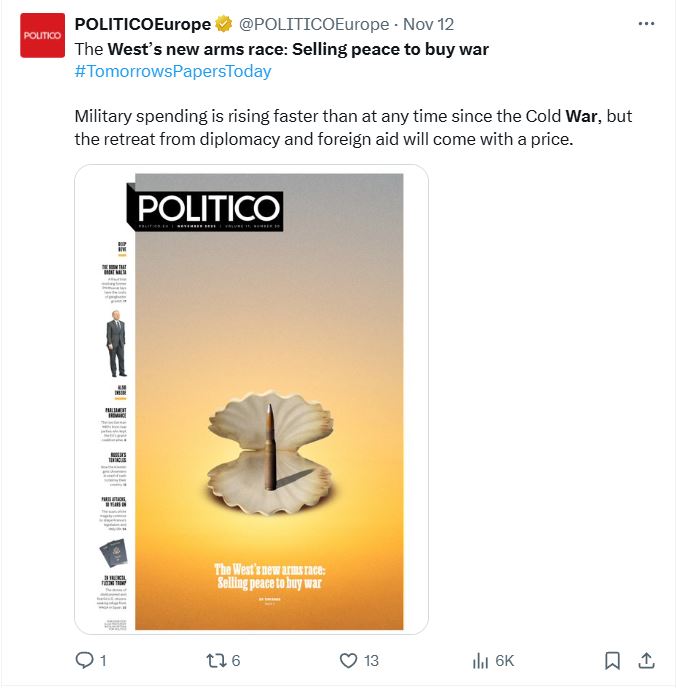Screen dimensions: 677x688
Task: Click the like count number 13
Action: coord(371,660)
